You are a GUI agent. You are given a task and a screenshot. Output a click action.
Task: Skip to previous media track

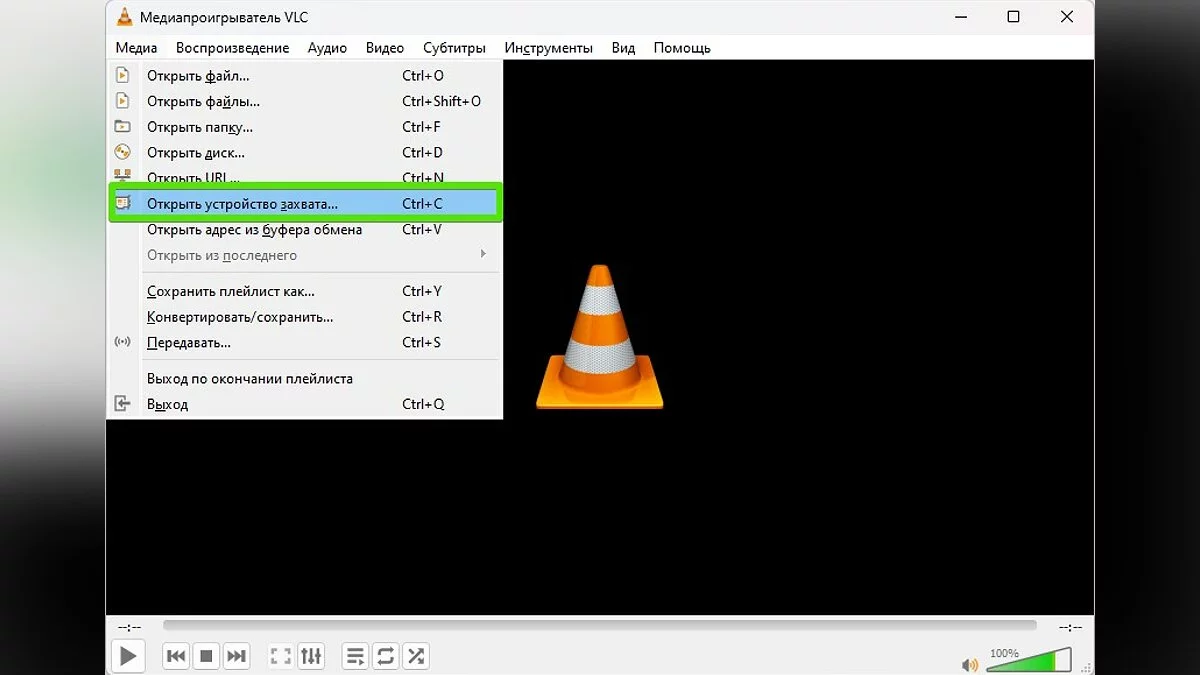pyautogui.click(x=176, y=656)
